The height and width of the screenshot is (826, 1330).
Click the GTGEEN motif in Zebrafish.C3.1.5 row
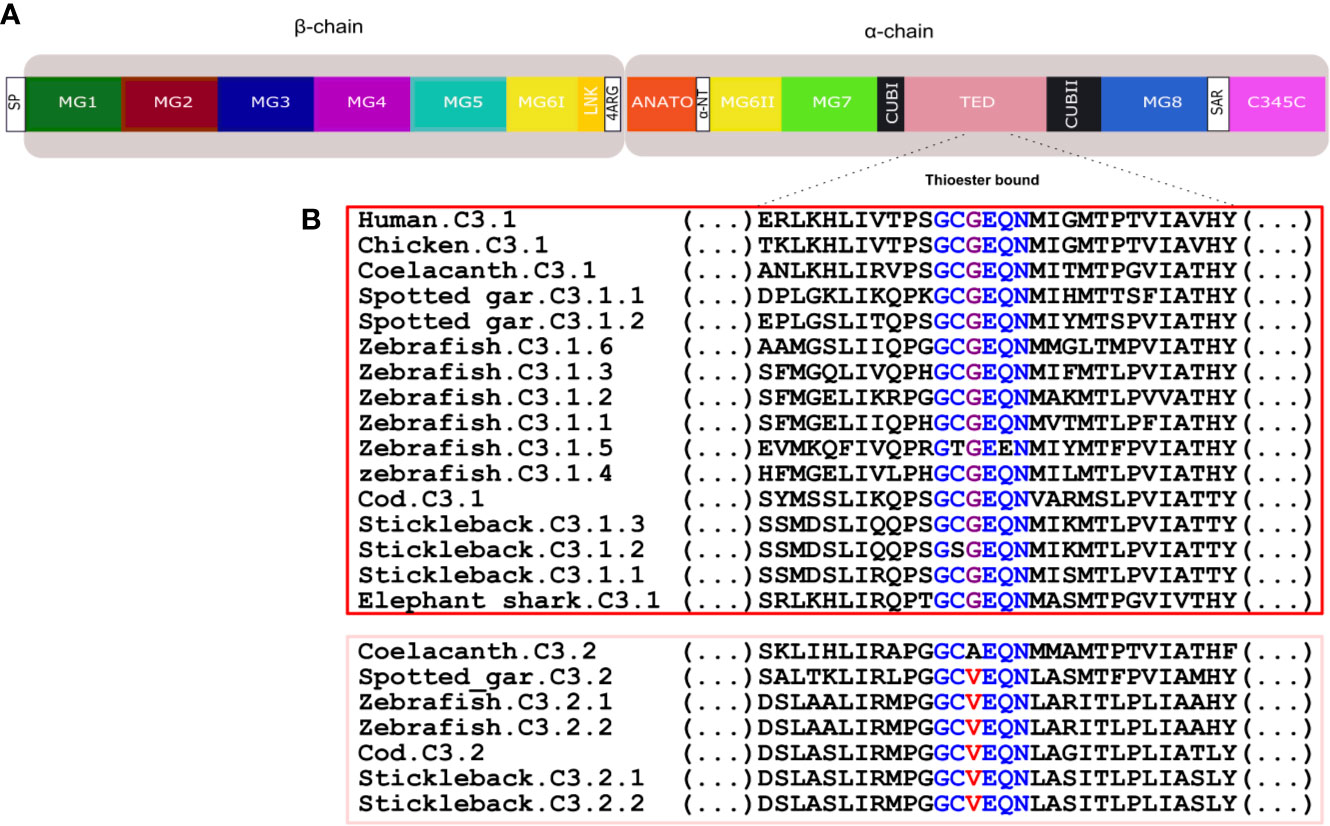click(981, 448)
